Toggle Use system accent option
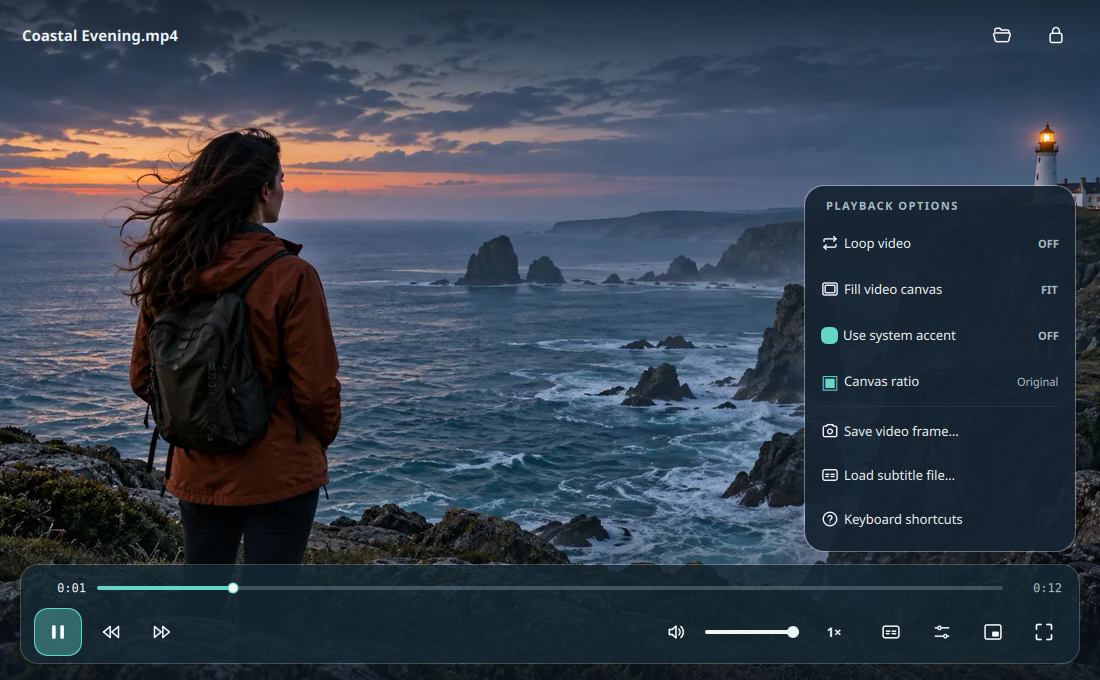The width and height of the screenshot is (1100, 680). pos(940,335)
